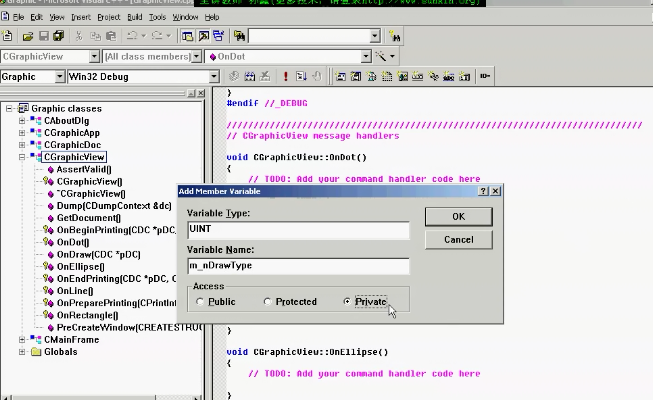Click the OnDot() method icon in tree
The height and width of the screenshot is (400, 653).
point(48,242)
